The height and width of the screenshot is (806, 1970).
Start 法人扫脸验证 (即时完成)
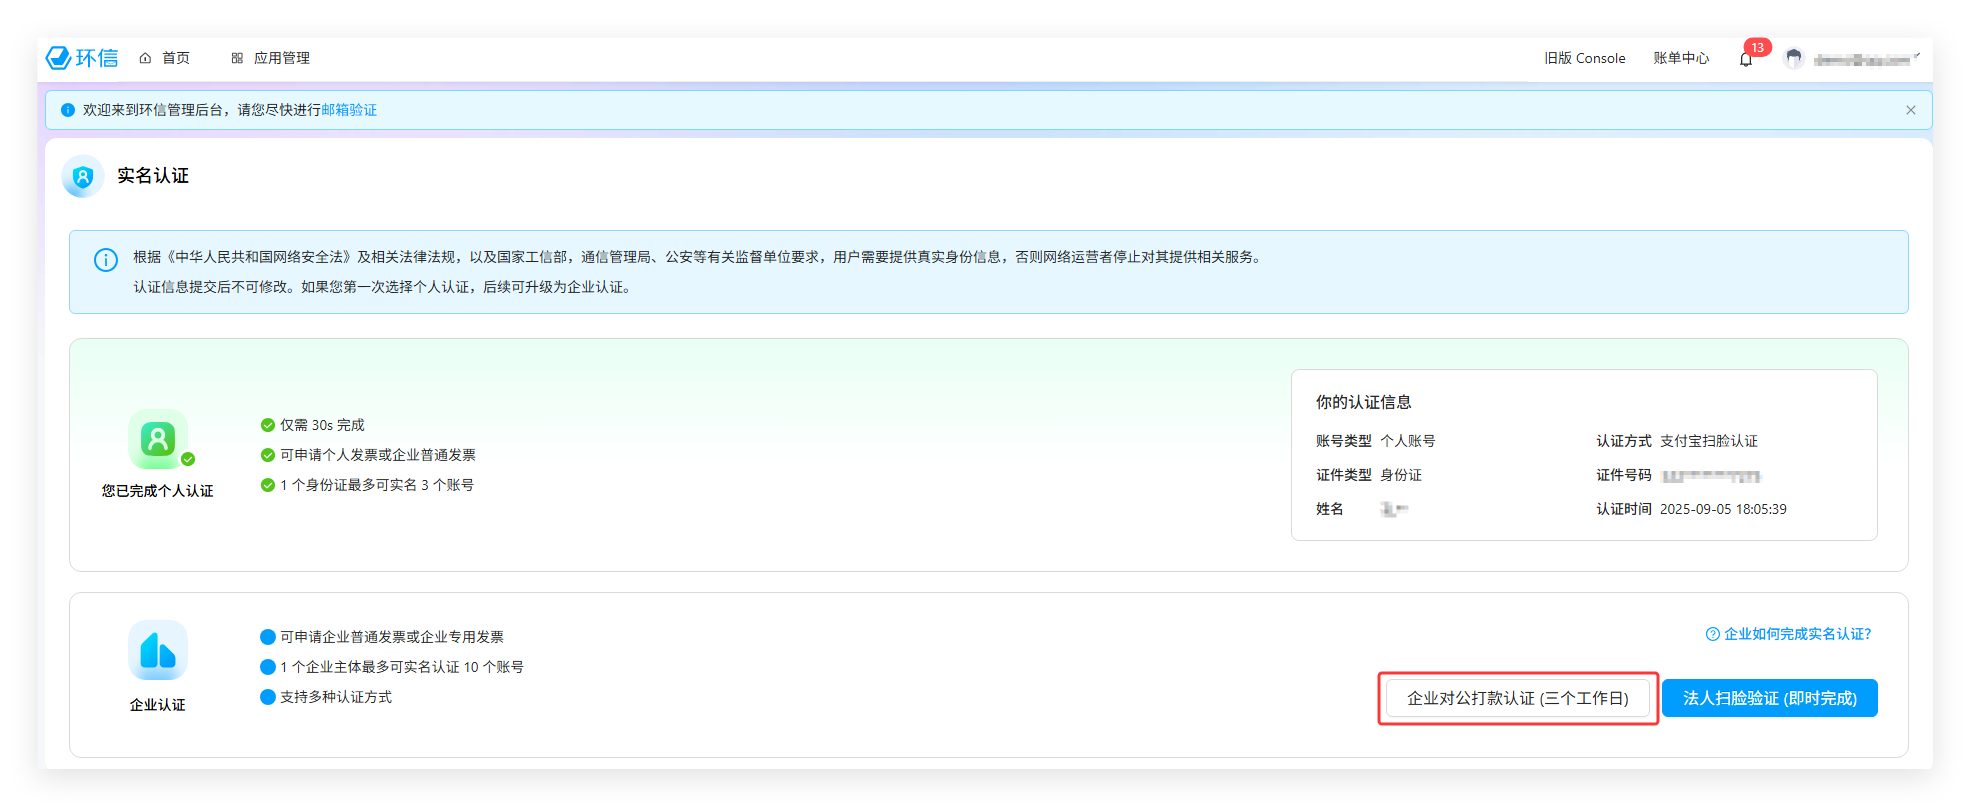tap(1769, 698)
